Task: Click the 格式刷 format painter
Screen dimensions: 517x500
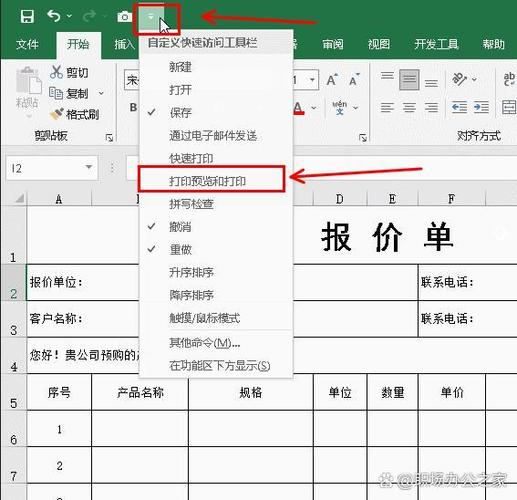Action: coord(74,114)
